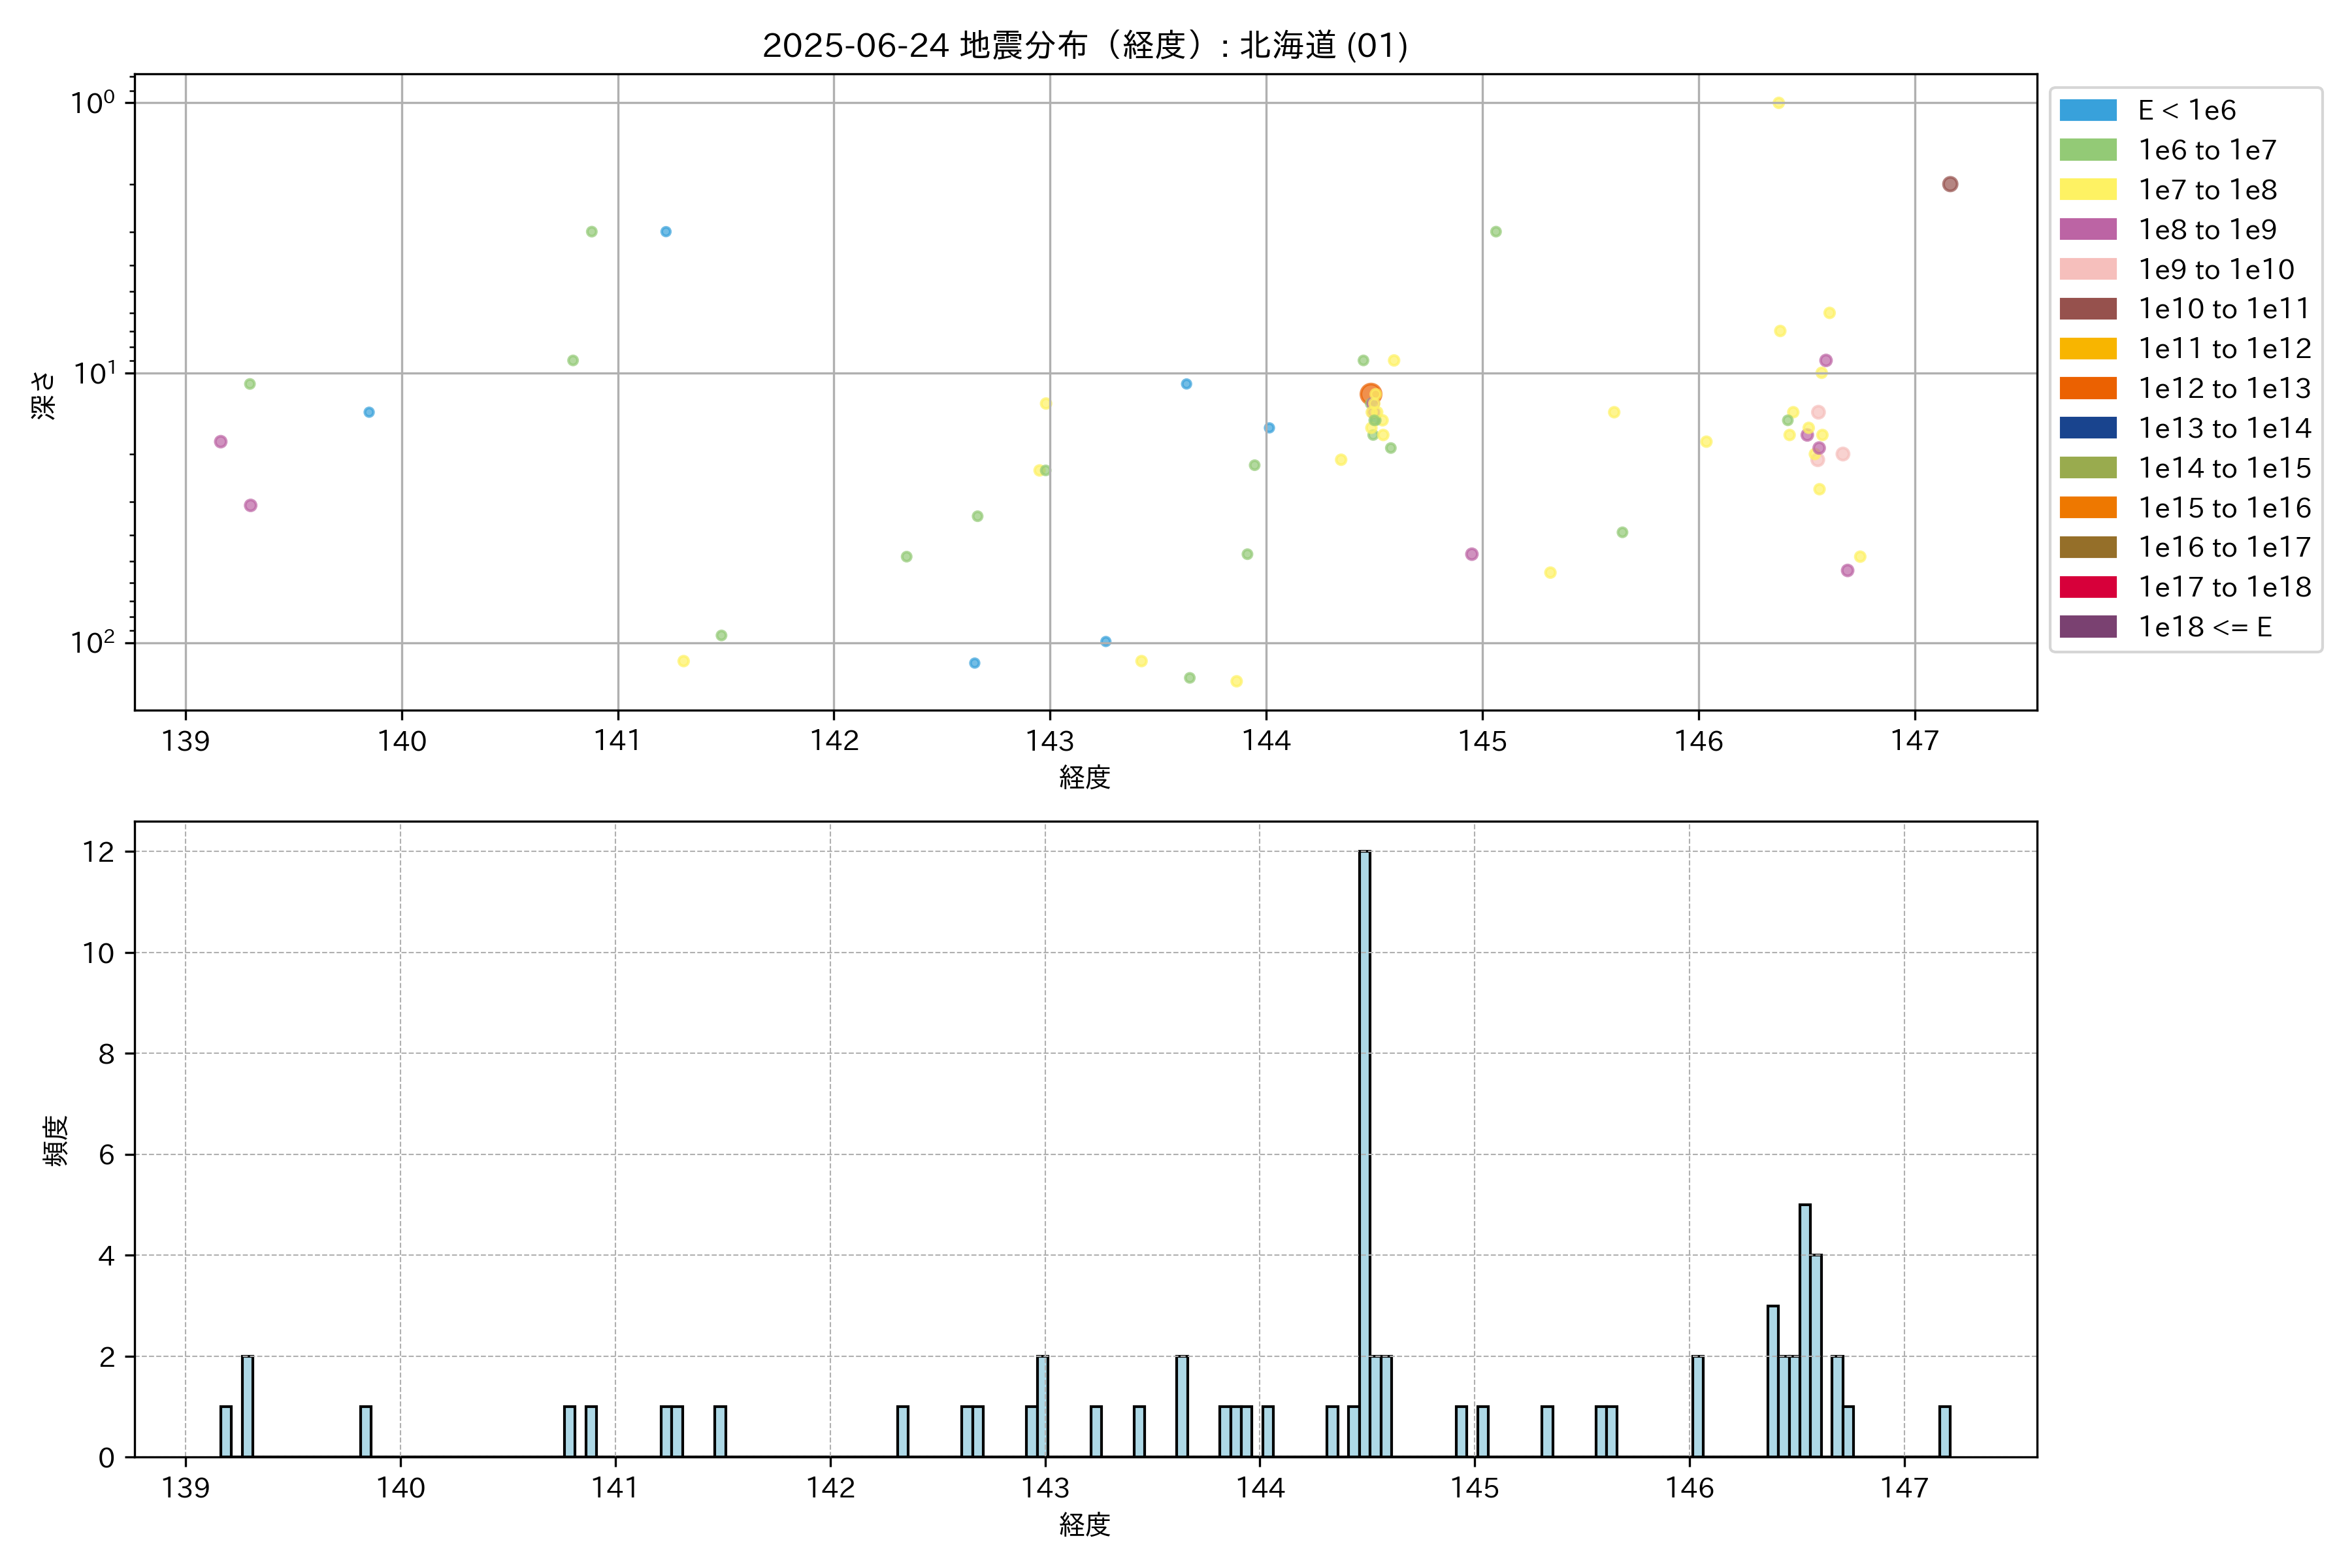Click the 頻度 y-axis label
Viewport: 2352px width, 1568px height.
[x=56, y=1140]
